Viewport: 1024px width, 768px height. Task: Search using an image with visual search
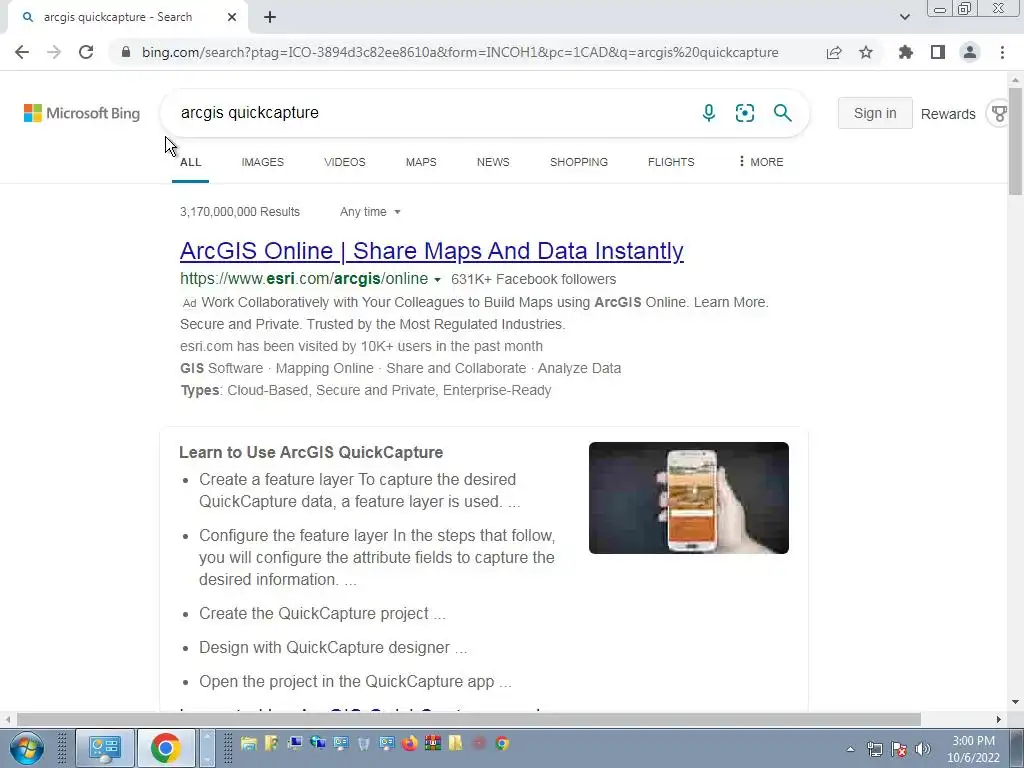[744, 113]
